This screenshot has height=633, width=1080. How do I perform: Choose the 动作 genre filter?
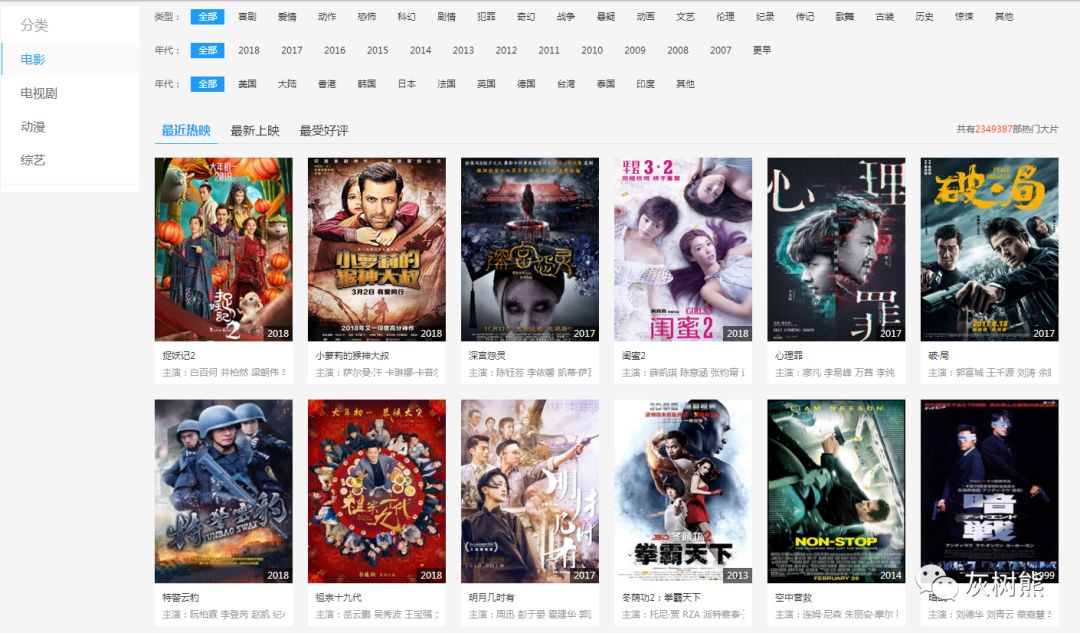coord(327,17)
